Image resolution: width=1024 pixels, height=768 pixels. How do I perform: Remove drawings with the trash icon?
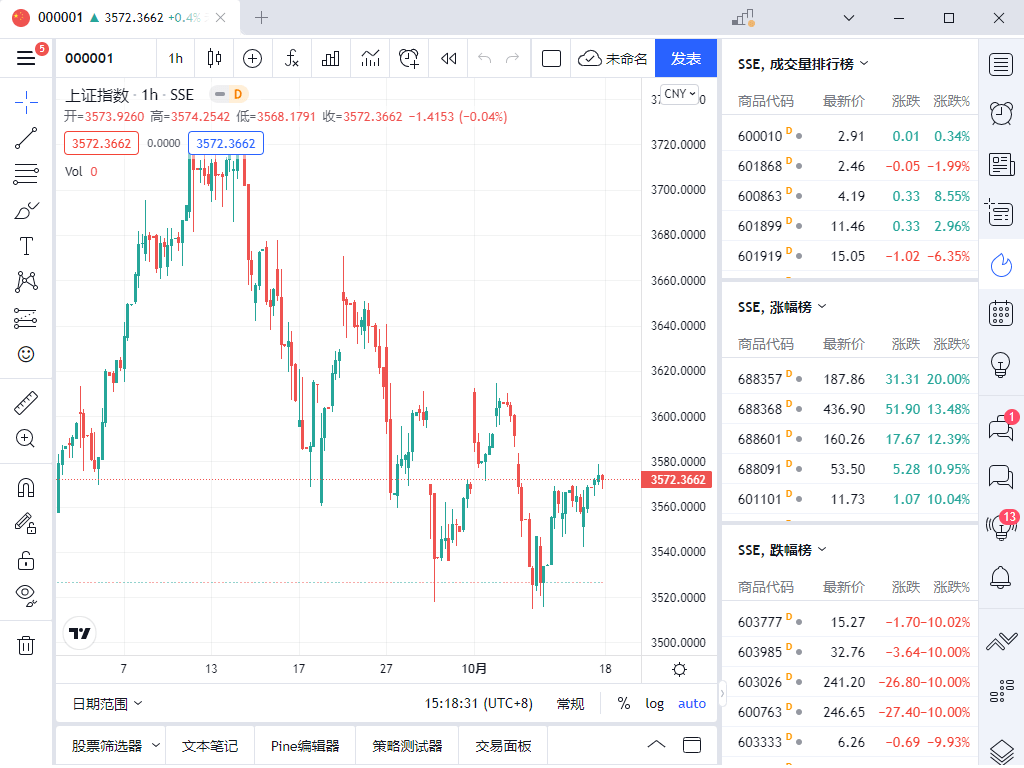pyautogui.click(x=26, y=645)
